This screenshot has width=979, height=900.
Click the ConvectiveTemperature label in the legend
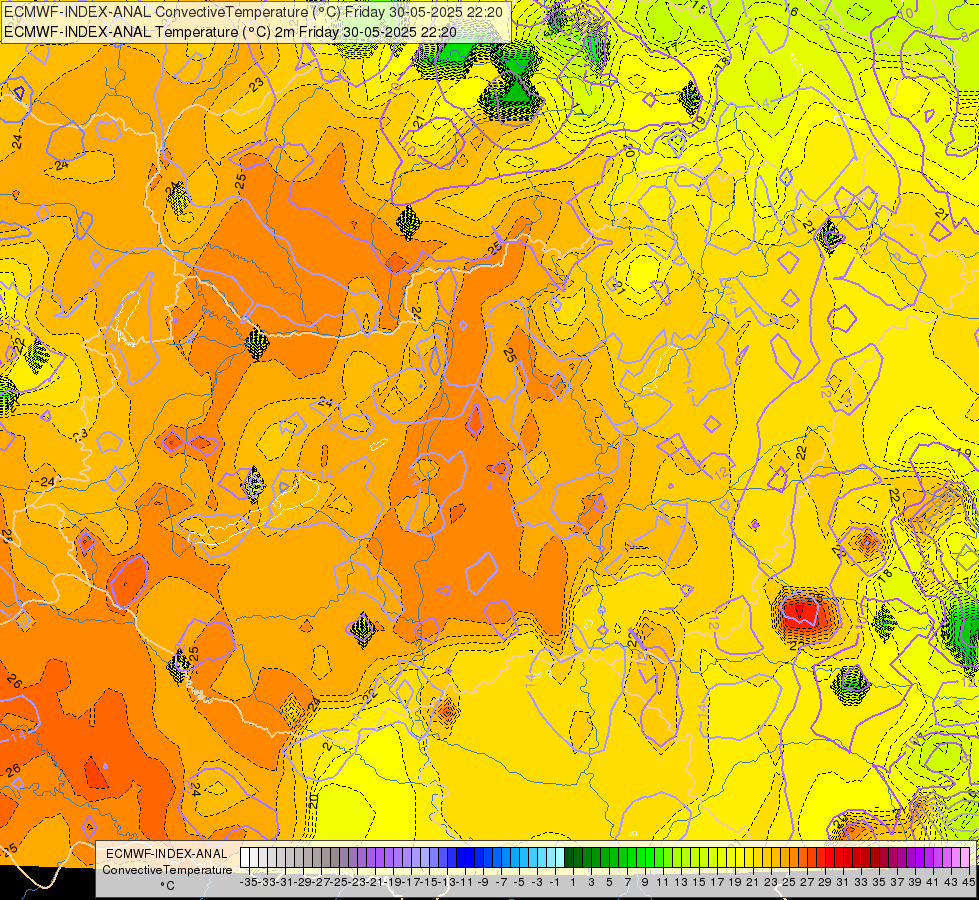(167, 869)
